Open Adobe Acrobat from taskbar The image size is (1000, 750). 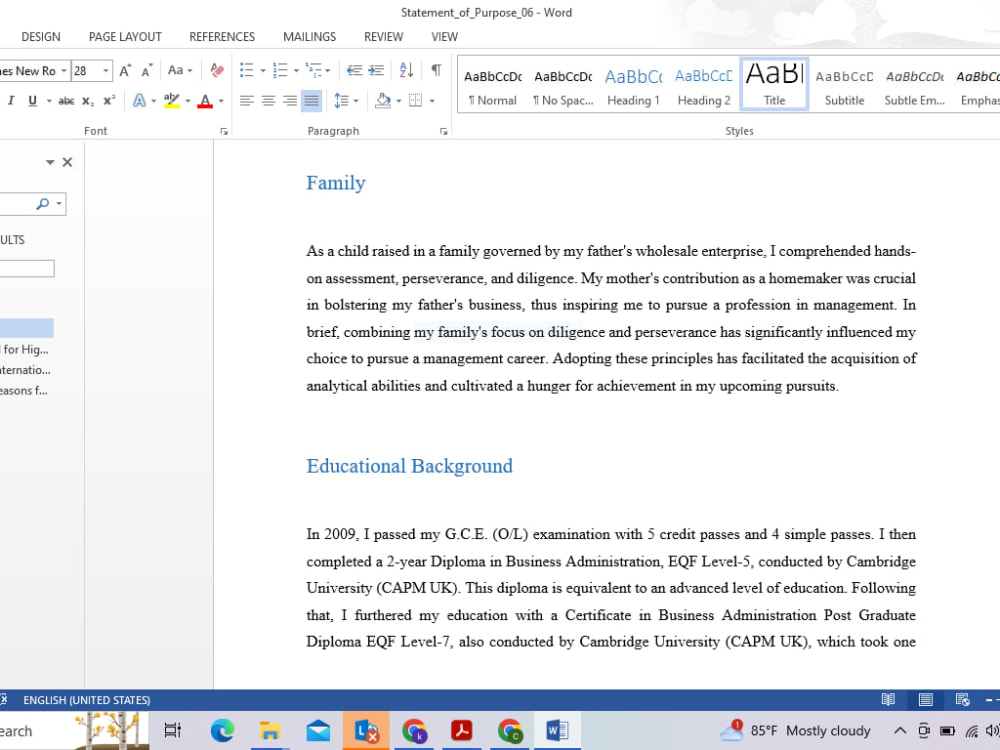[x=462, y=731]
